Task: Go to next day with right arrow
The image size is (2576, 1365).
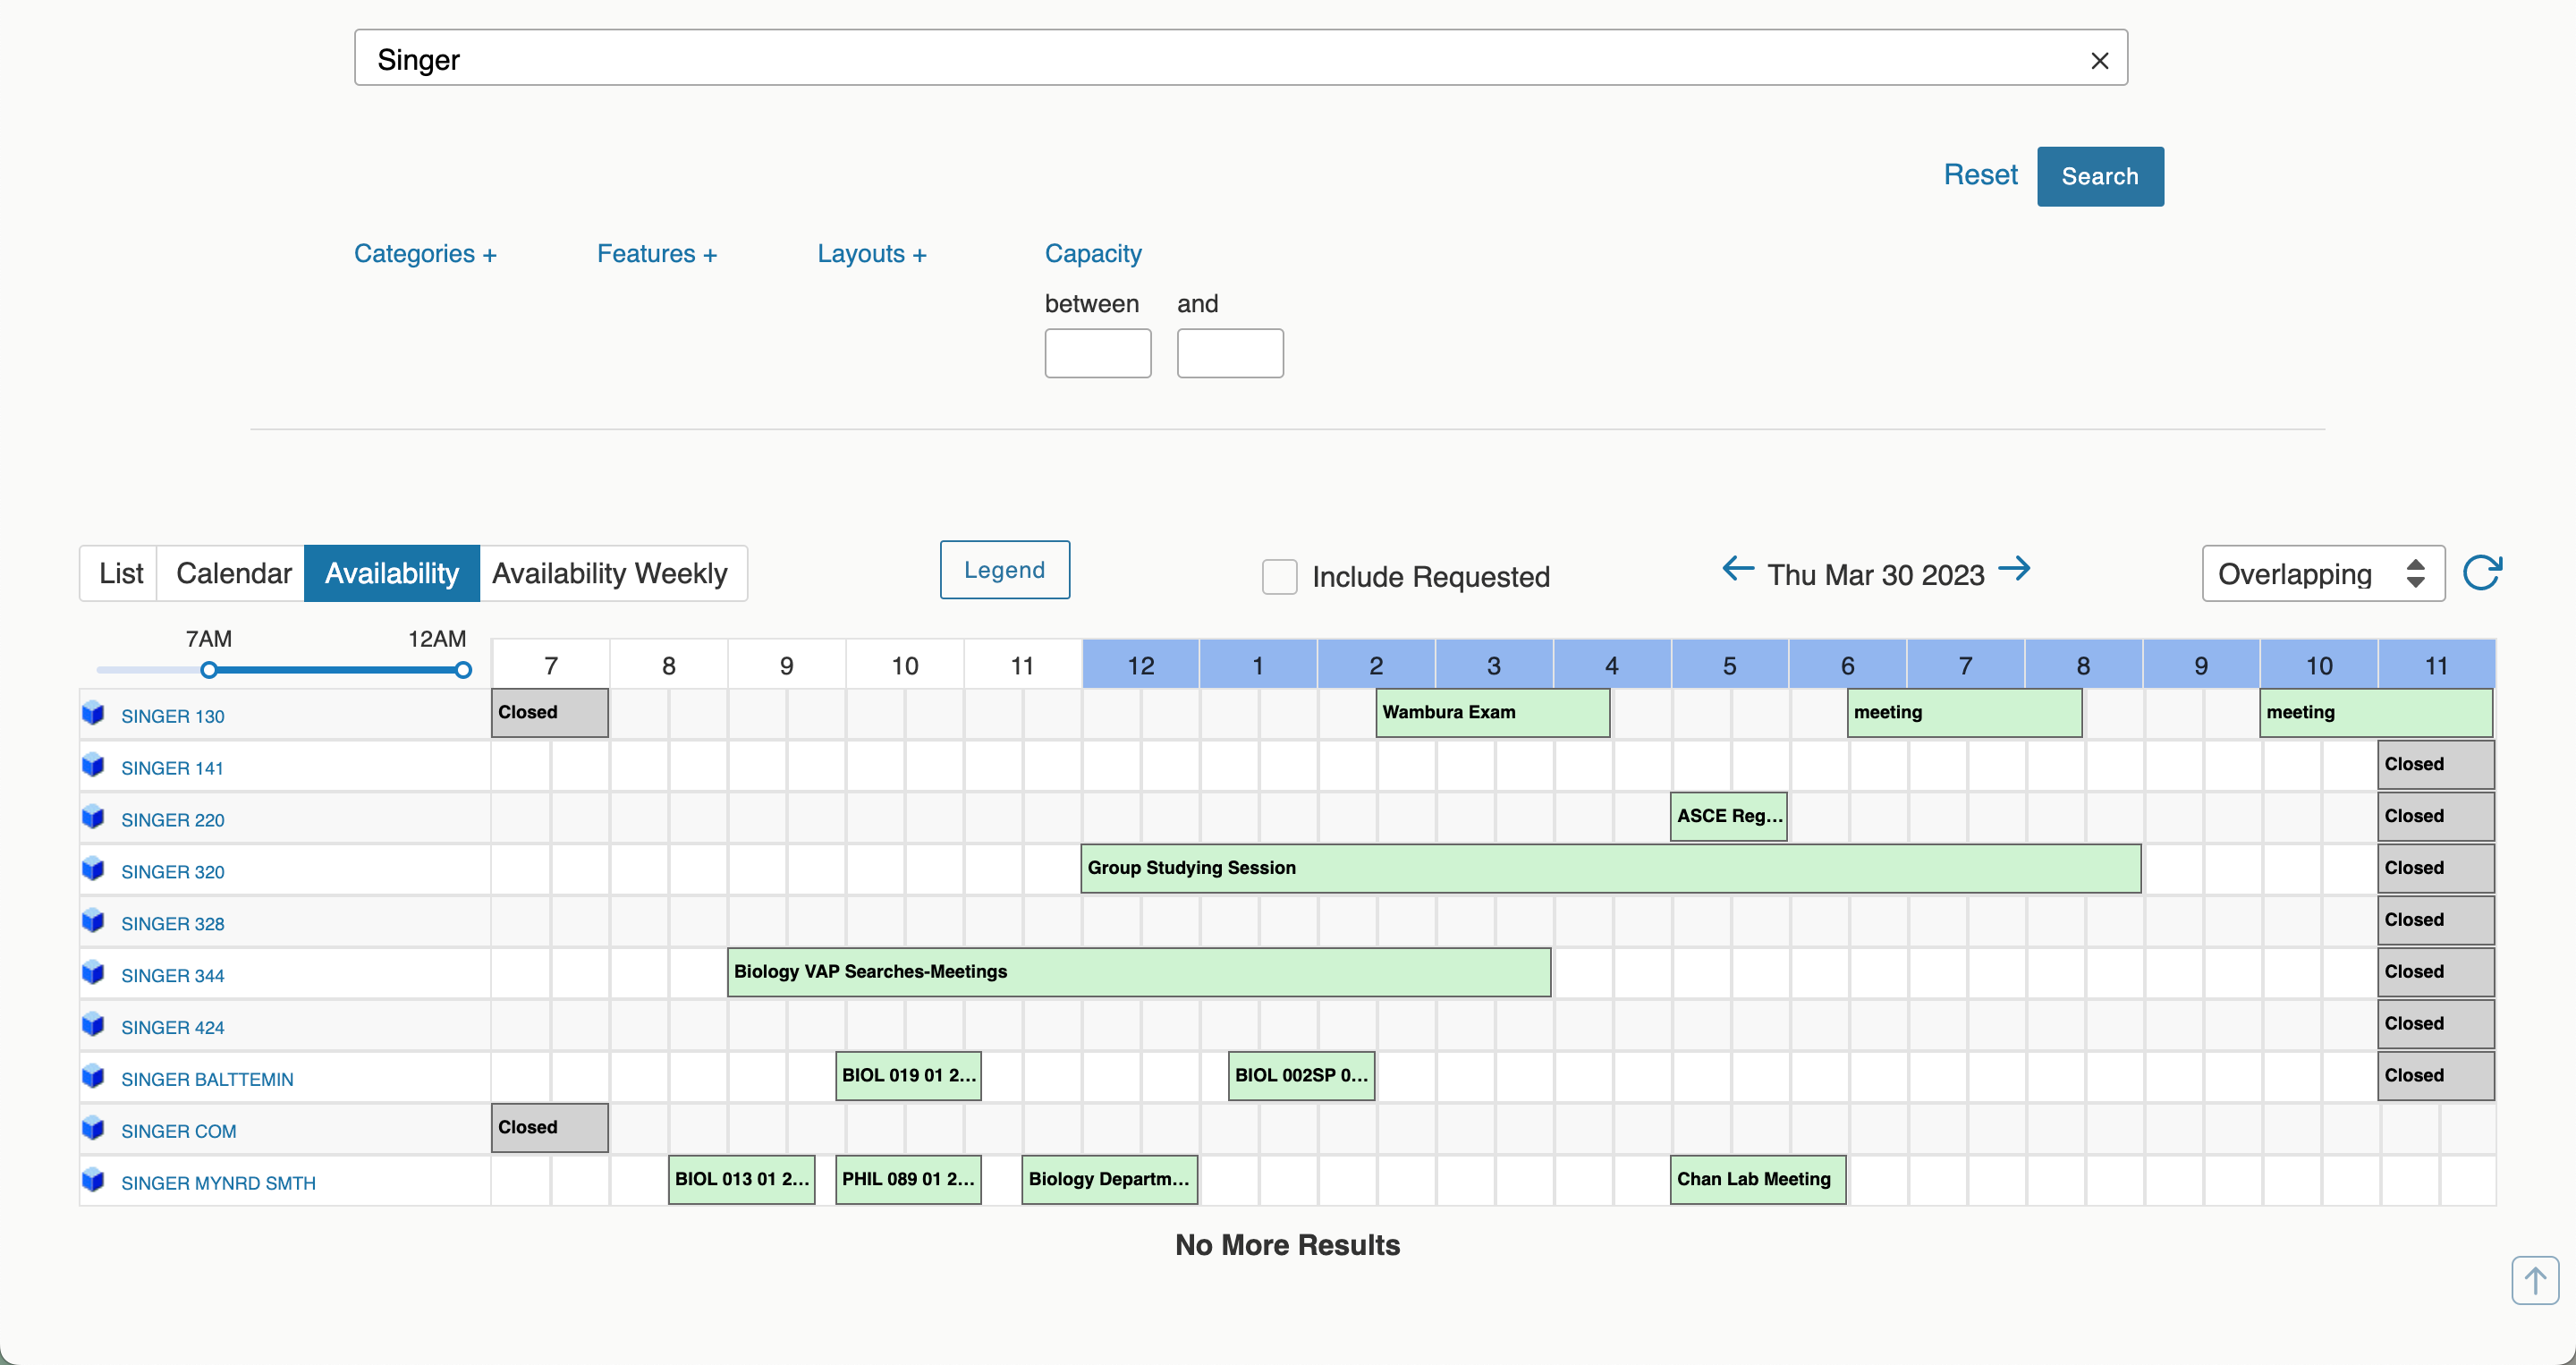Action: click(2014, 569)
